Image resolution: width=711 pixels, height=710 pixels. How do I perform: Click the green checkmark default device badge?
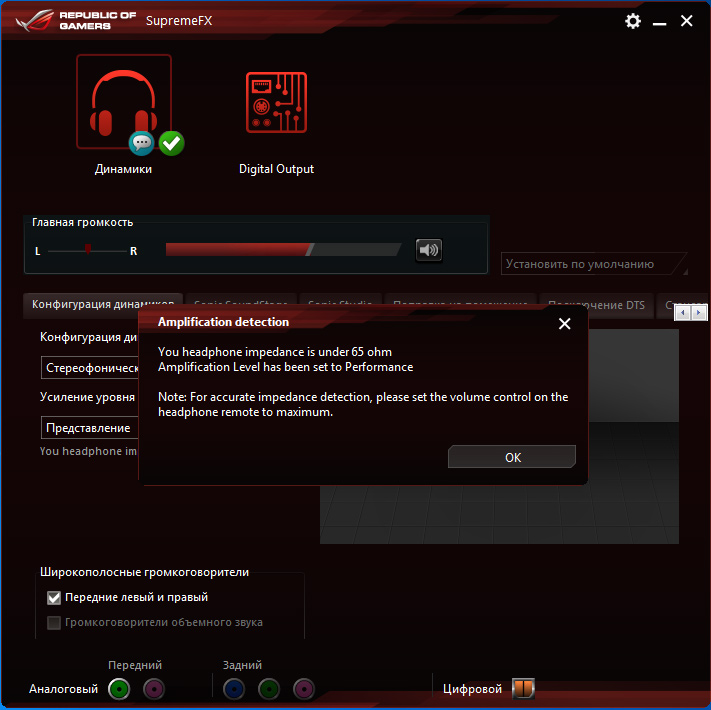171,143
